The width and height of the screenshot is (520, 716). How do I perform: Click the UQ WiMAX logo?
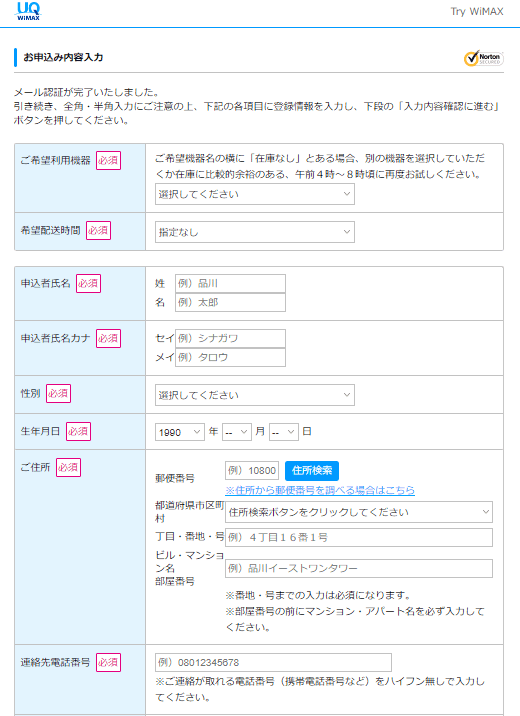click(28, 11)
